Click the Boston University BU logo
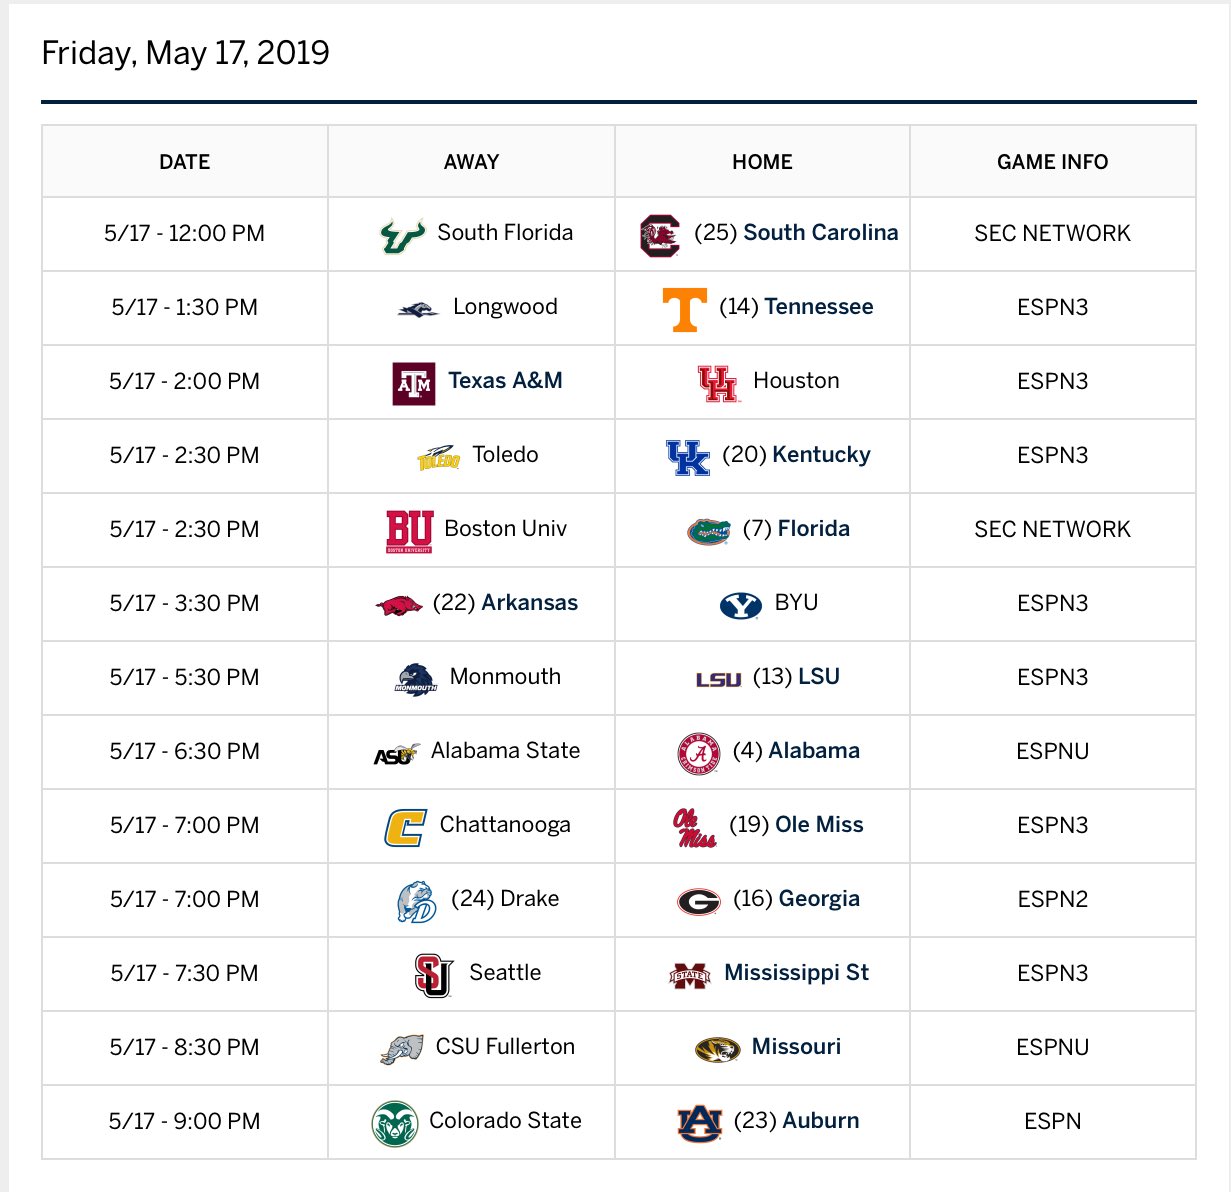The height and width of the screenshot is (1192, 1231). pyautogui.click(x=409, y=531)
